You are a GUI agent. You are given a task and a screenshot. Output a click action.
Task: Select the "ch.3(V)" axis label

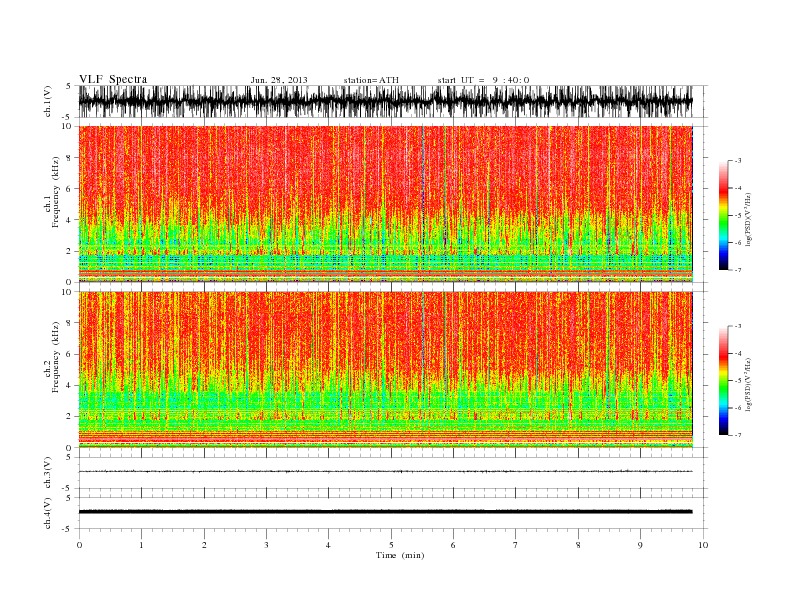pyautogui.click(x=48, y=473)
